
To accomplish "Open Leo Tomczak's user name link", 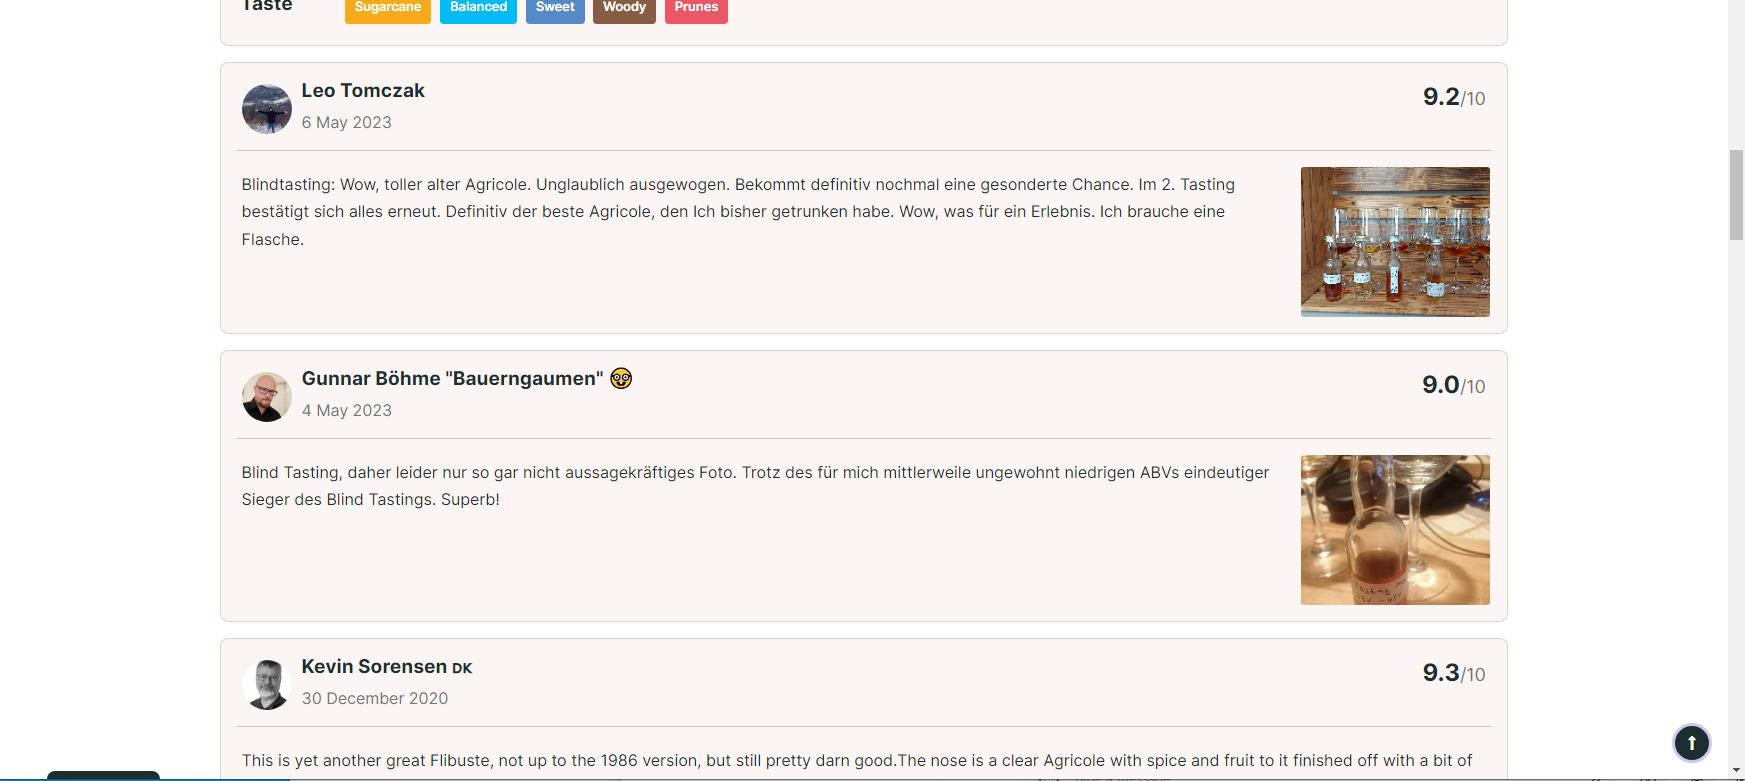I will point(363,91).
